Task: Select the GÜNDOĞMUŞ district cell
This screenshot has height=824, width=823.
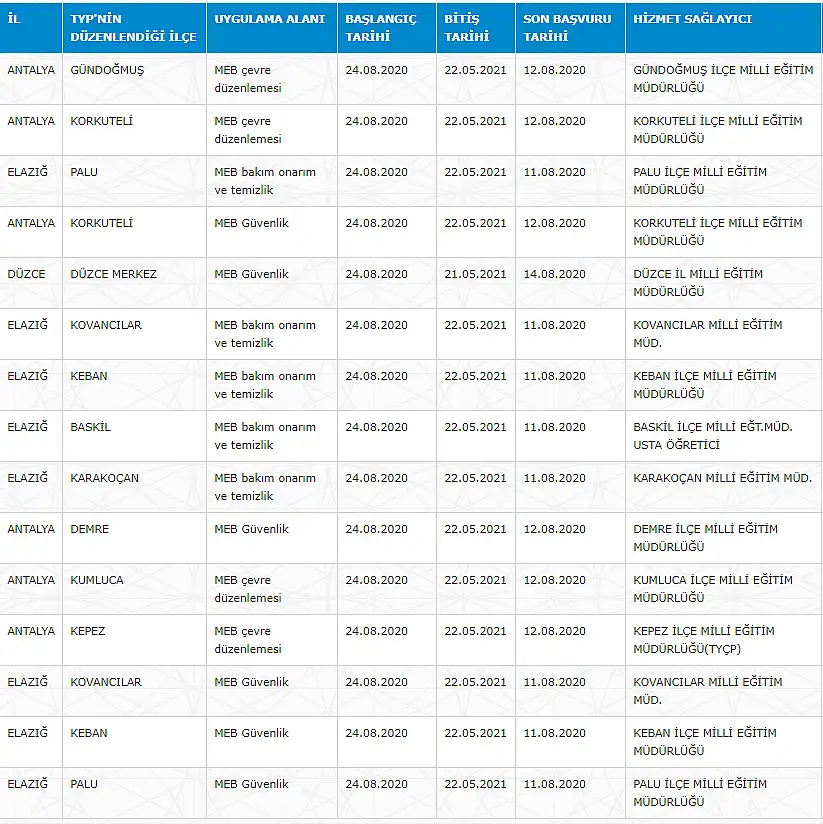Action: coord(135,79)
